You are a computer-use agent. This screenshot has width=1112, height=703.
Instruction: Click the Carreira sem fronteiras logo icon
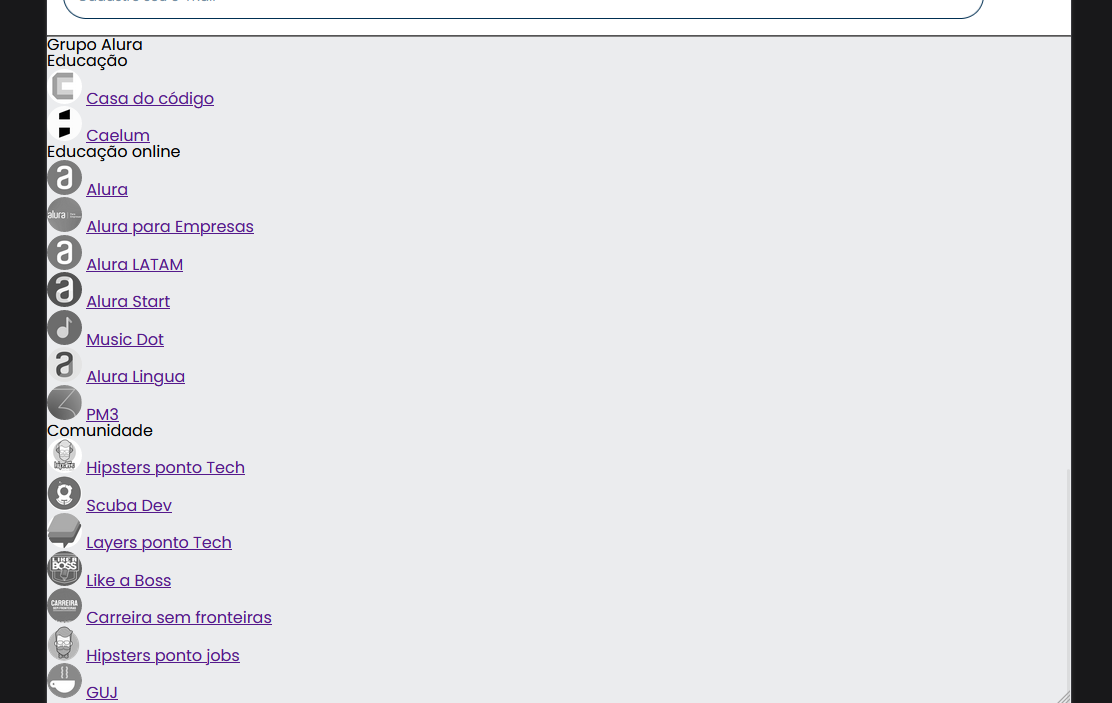65,606
